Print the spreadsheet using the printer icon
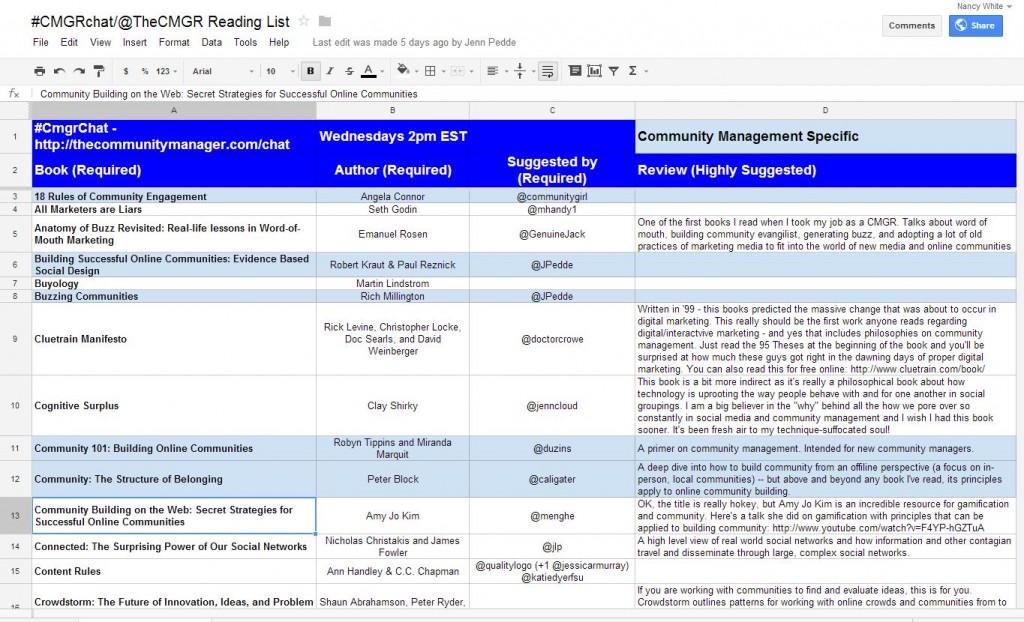This screenshot has width=1024, height=622. pos(40,71)
